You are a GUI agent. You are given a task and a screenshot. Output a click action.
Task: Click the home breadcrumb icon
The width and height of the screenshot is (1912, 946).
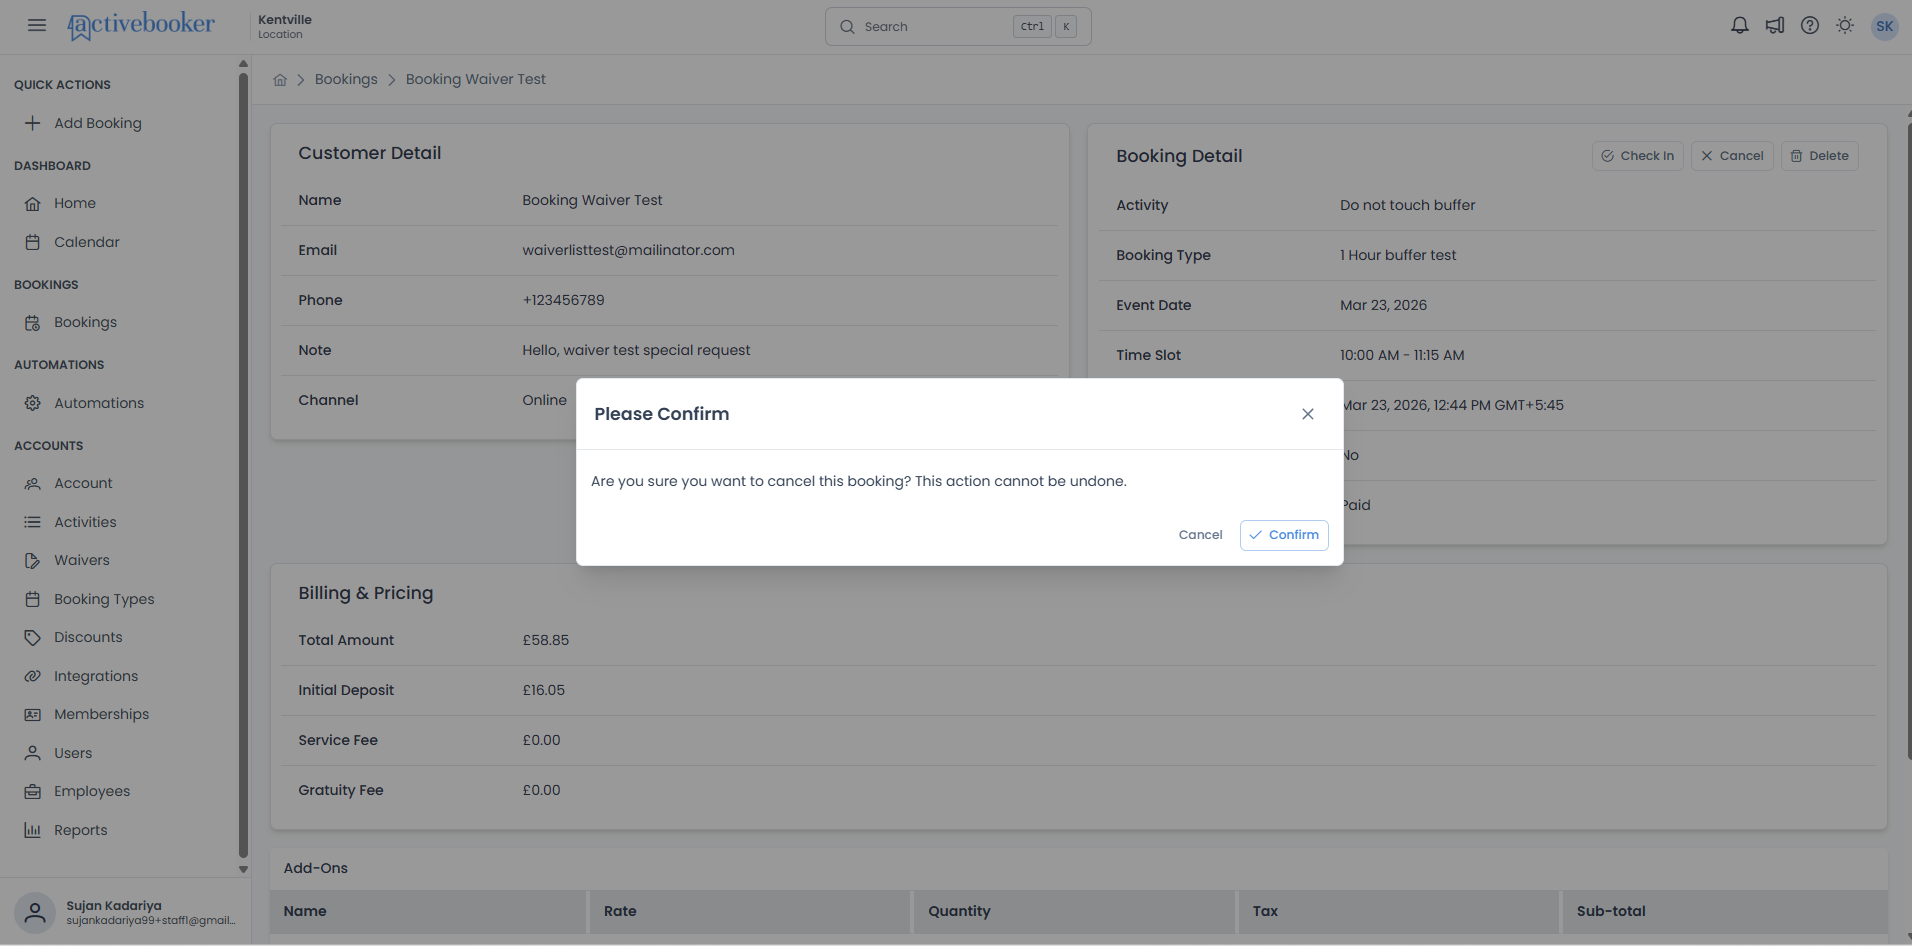point(280,80)
